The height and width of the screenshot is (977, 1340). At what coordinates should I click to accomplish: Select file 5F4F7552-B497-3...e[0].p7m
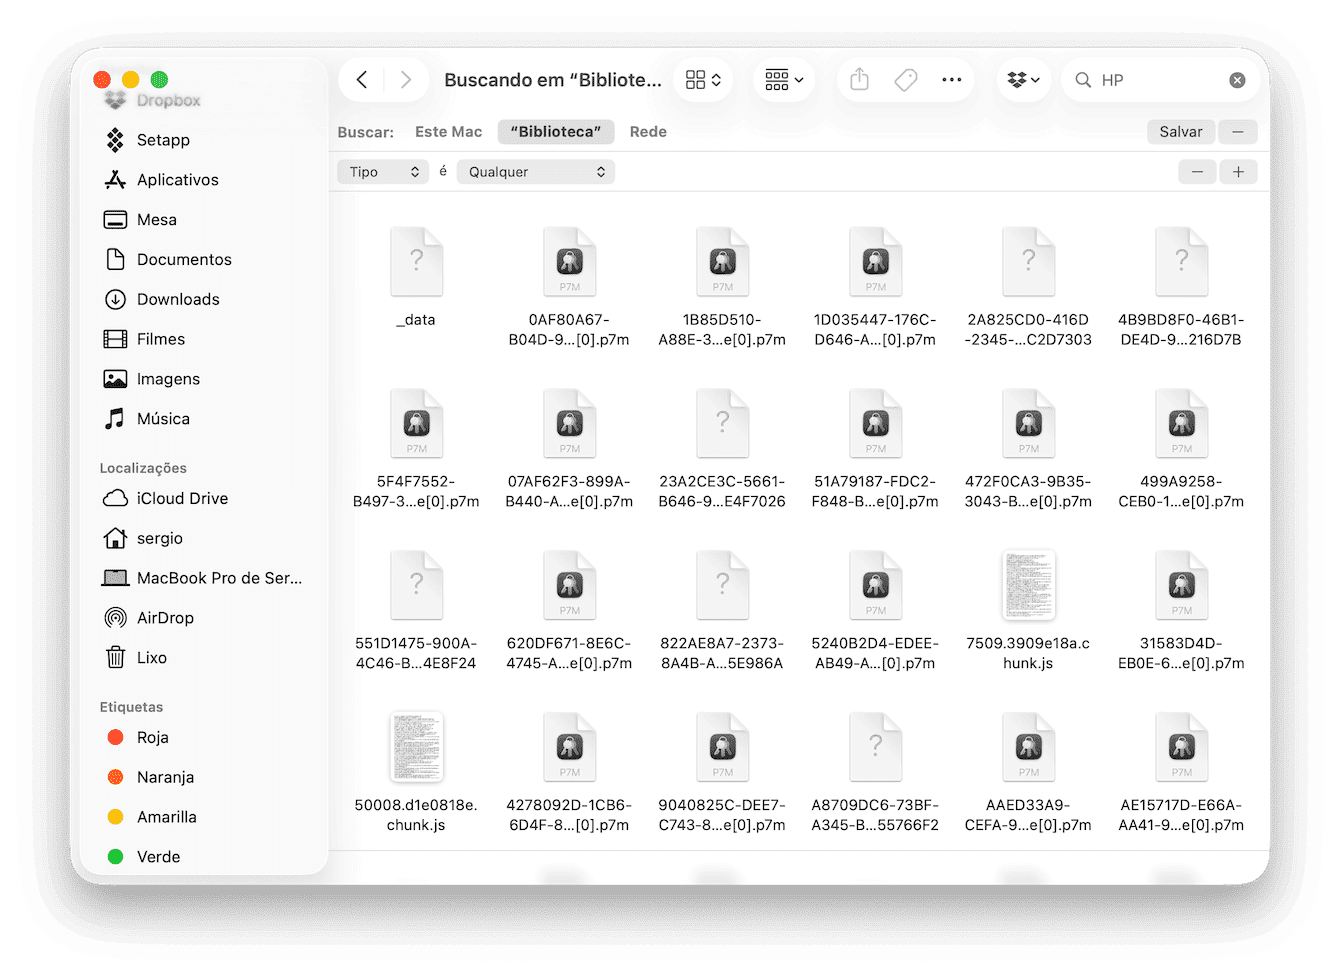[x=416, y=425]
